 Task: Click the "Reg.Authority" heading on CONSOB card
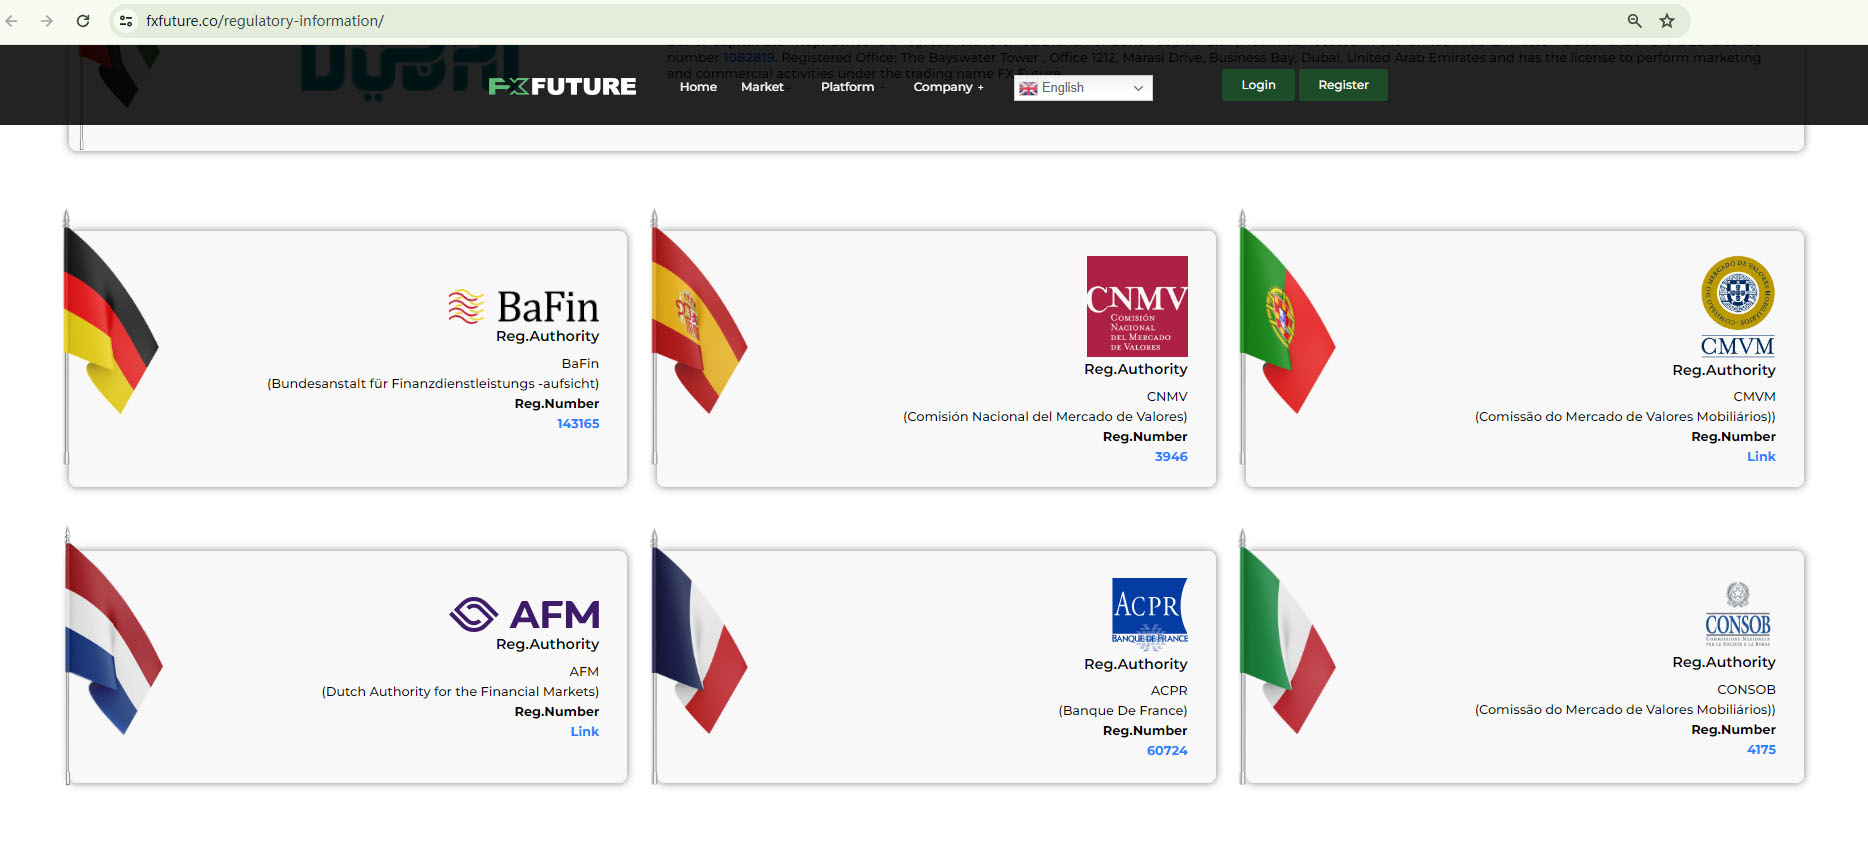(1724, 662)
